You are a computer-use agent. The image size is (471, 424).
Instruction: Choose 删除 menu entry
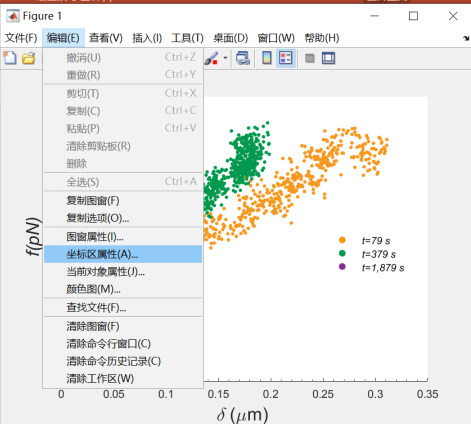tap(123, 164)
